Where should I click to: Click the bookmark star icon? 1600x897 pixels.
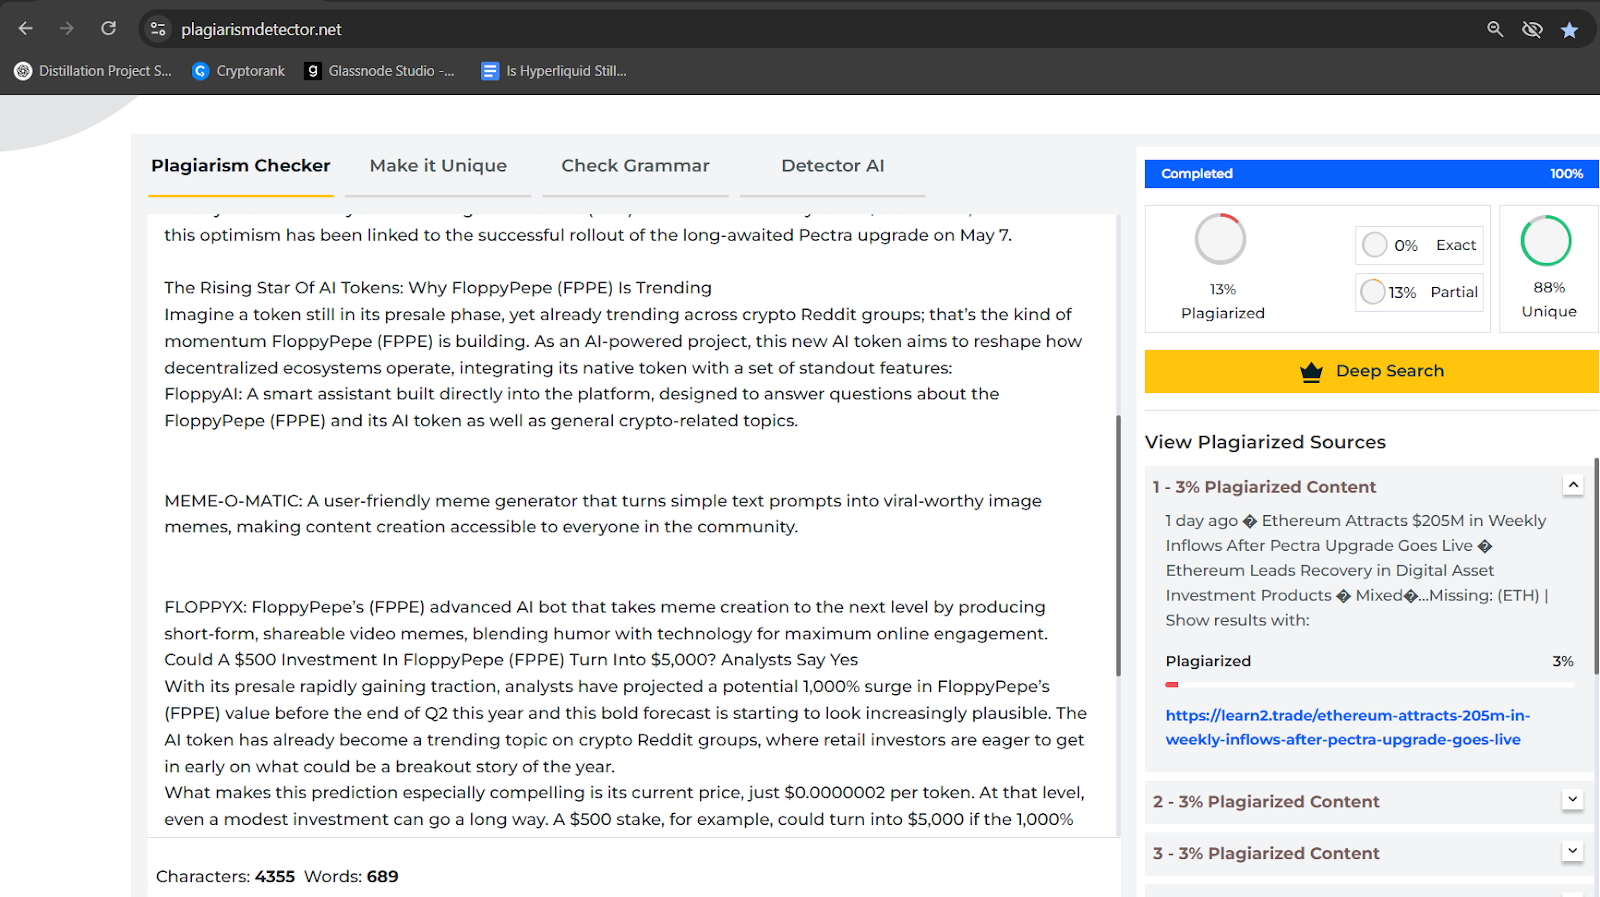click(1570, 30)
